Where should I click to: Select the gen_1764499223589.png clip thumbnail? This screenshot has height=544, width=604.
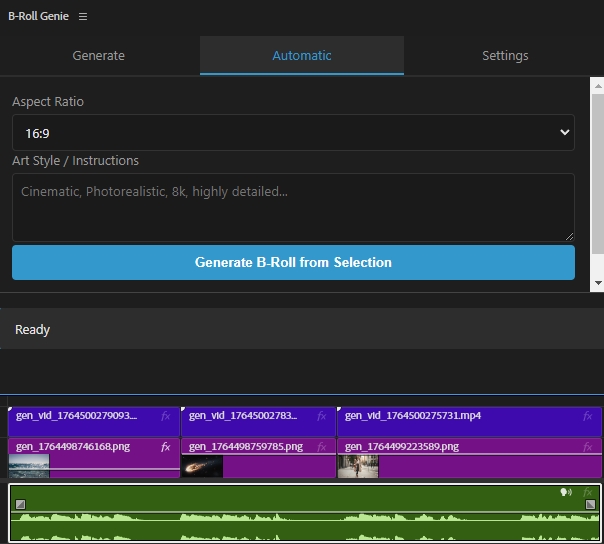(358, 466)
